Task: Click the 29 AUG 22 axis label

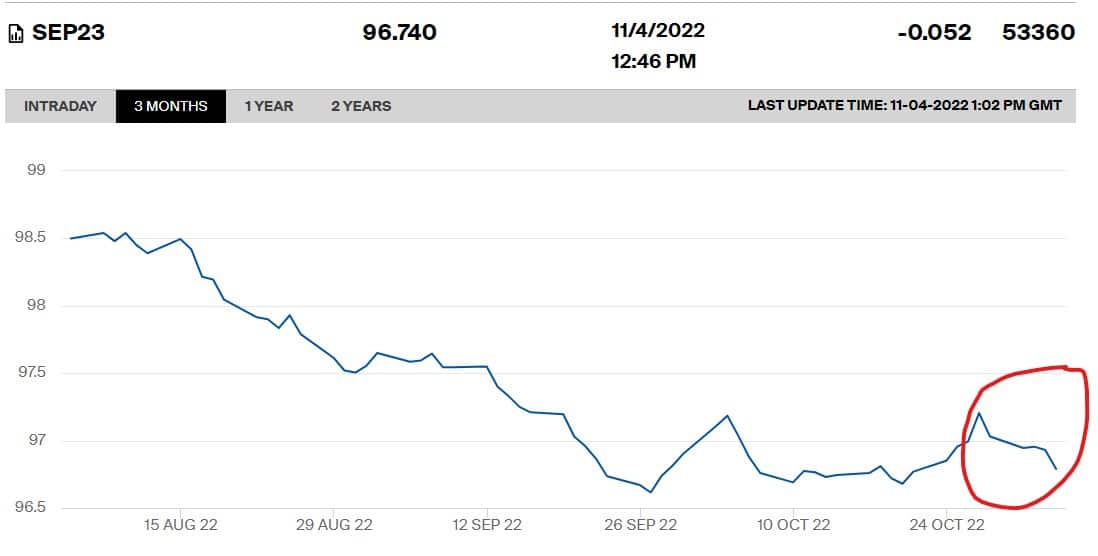Action: coord(334,524)
